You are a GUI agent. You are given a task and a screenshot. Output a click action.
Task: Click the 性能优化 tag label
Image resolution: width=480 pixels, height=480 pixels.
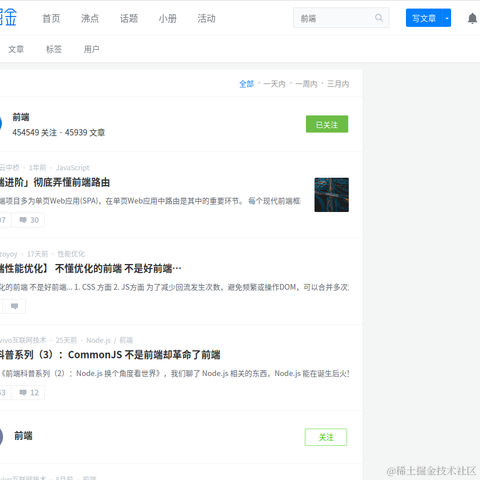pyautogui.click(x=71, y=254)
